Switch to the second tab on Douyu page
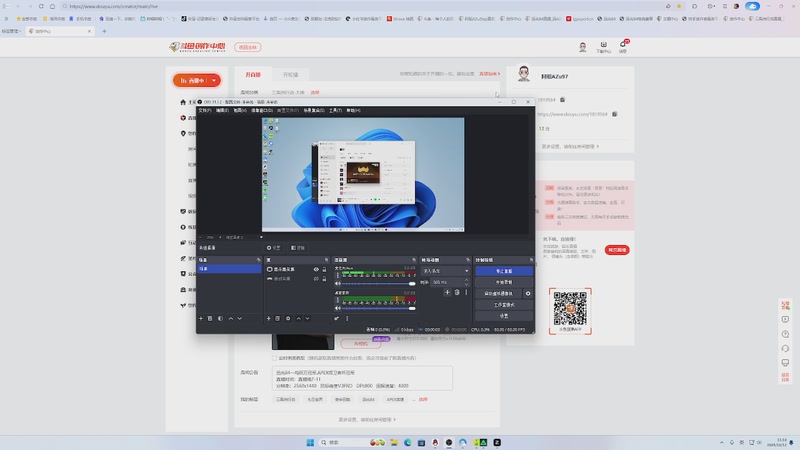Screen dimensions: 800x450 point(290,74)
